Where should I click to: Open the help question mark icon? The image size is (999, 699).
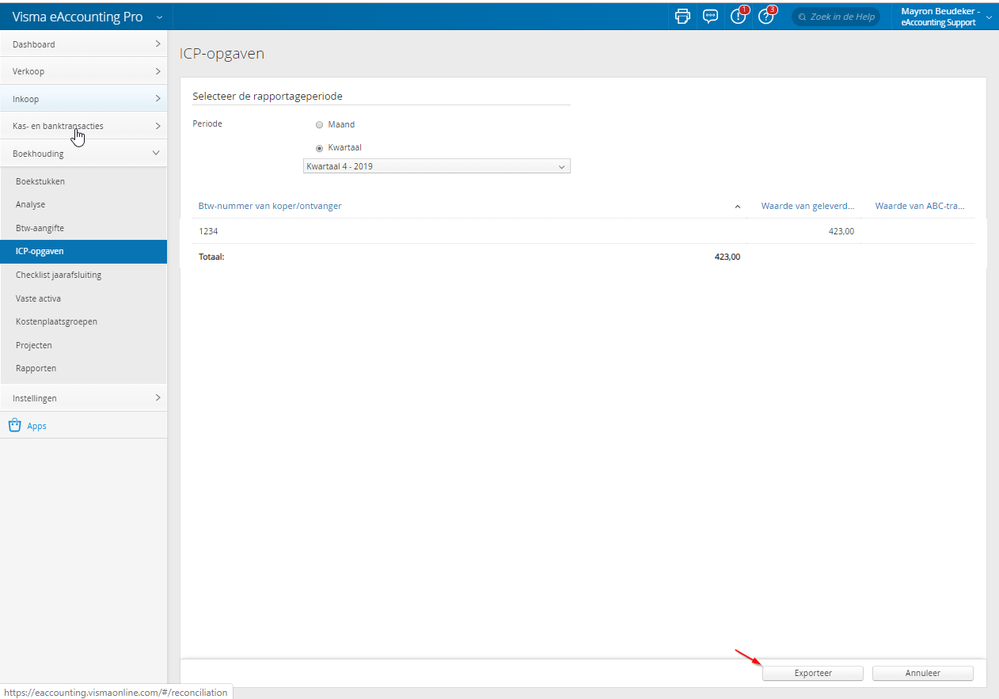[767, 16]
